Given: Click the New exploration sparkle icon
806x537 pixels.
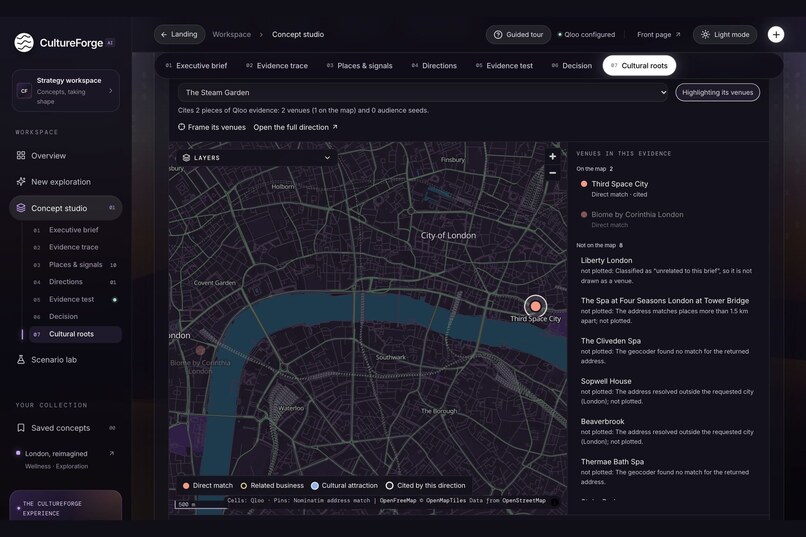Looking at the screenshot, I should click(x=21, y=181).
